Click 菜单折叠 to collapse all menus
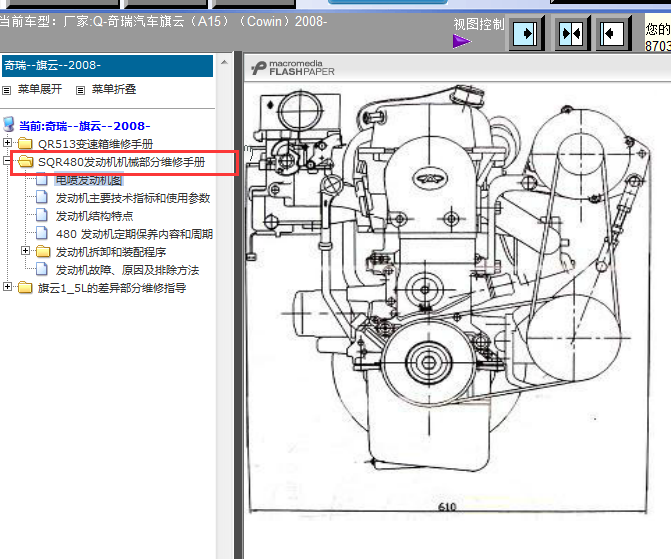Viewport: 671px width, 559px height. click(x=114, y=89)
